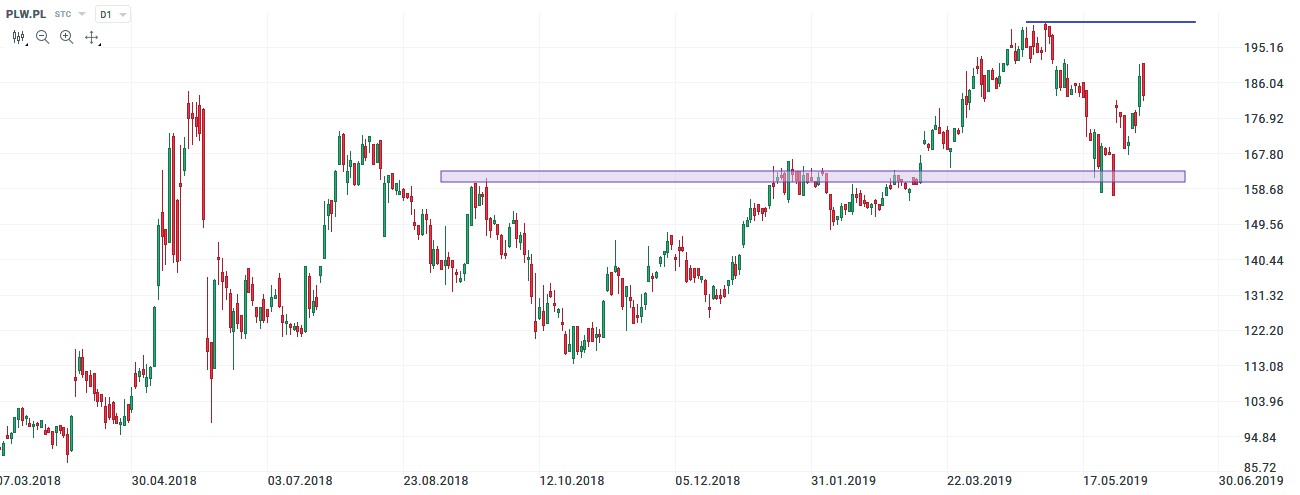Open the candlestick chart type selector

[x=18, y=37]
